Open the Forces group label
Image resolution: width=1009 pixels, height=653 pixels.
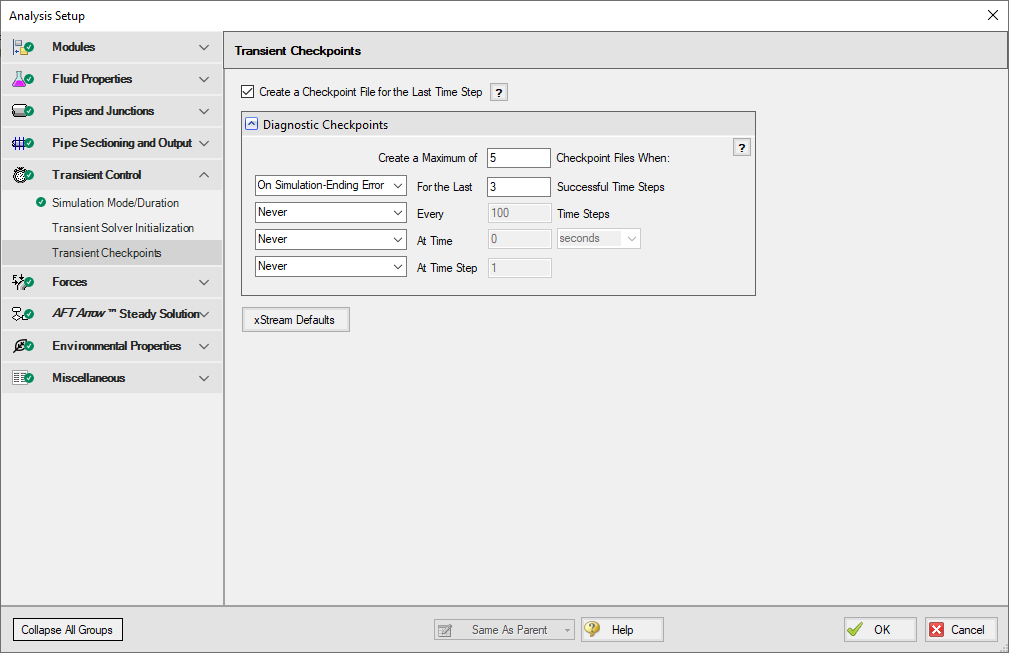click(69, 282)
